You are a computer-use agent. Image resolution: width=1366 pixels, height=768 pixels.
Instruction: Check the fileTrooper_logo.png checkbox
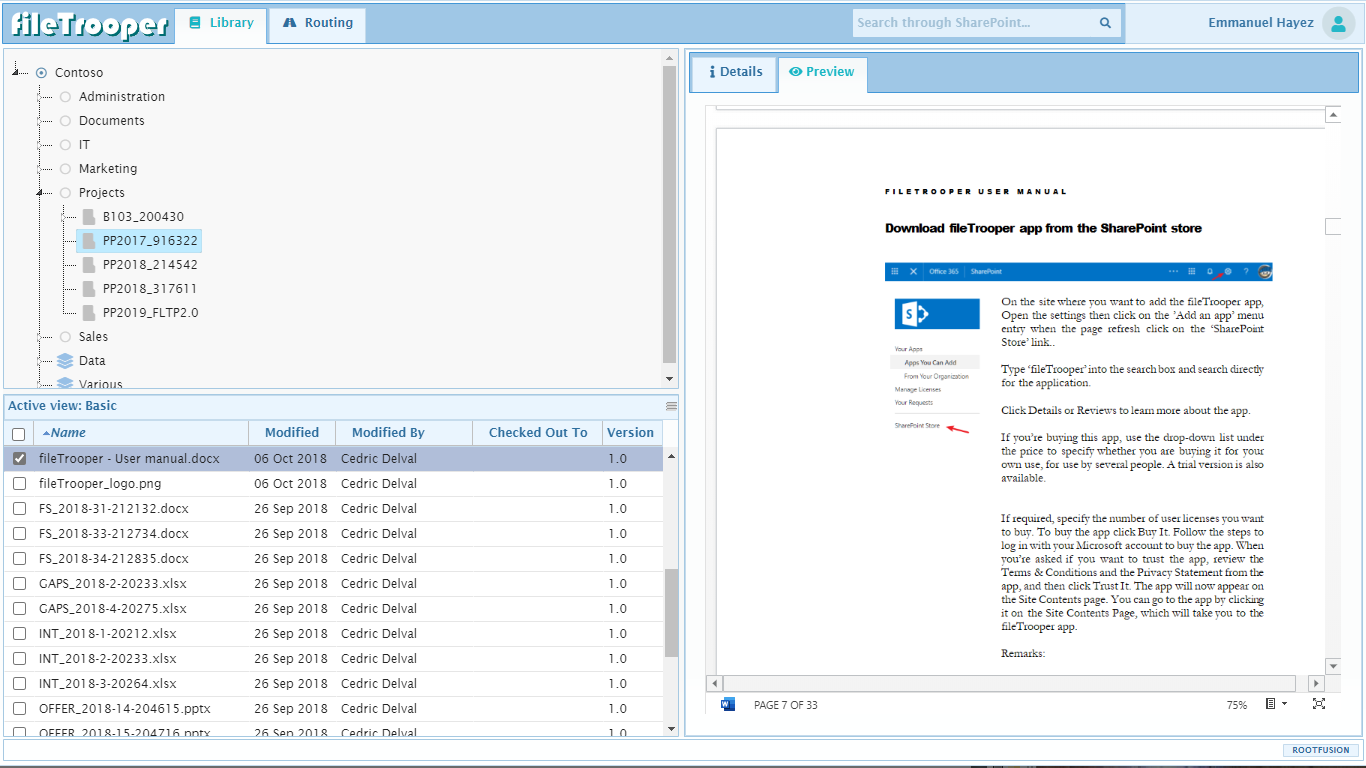(x=19, y=483)
